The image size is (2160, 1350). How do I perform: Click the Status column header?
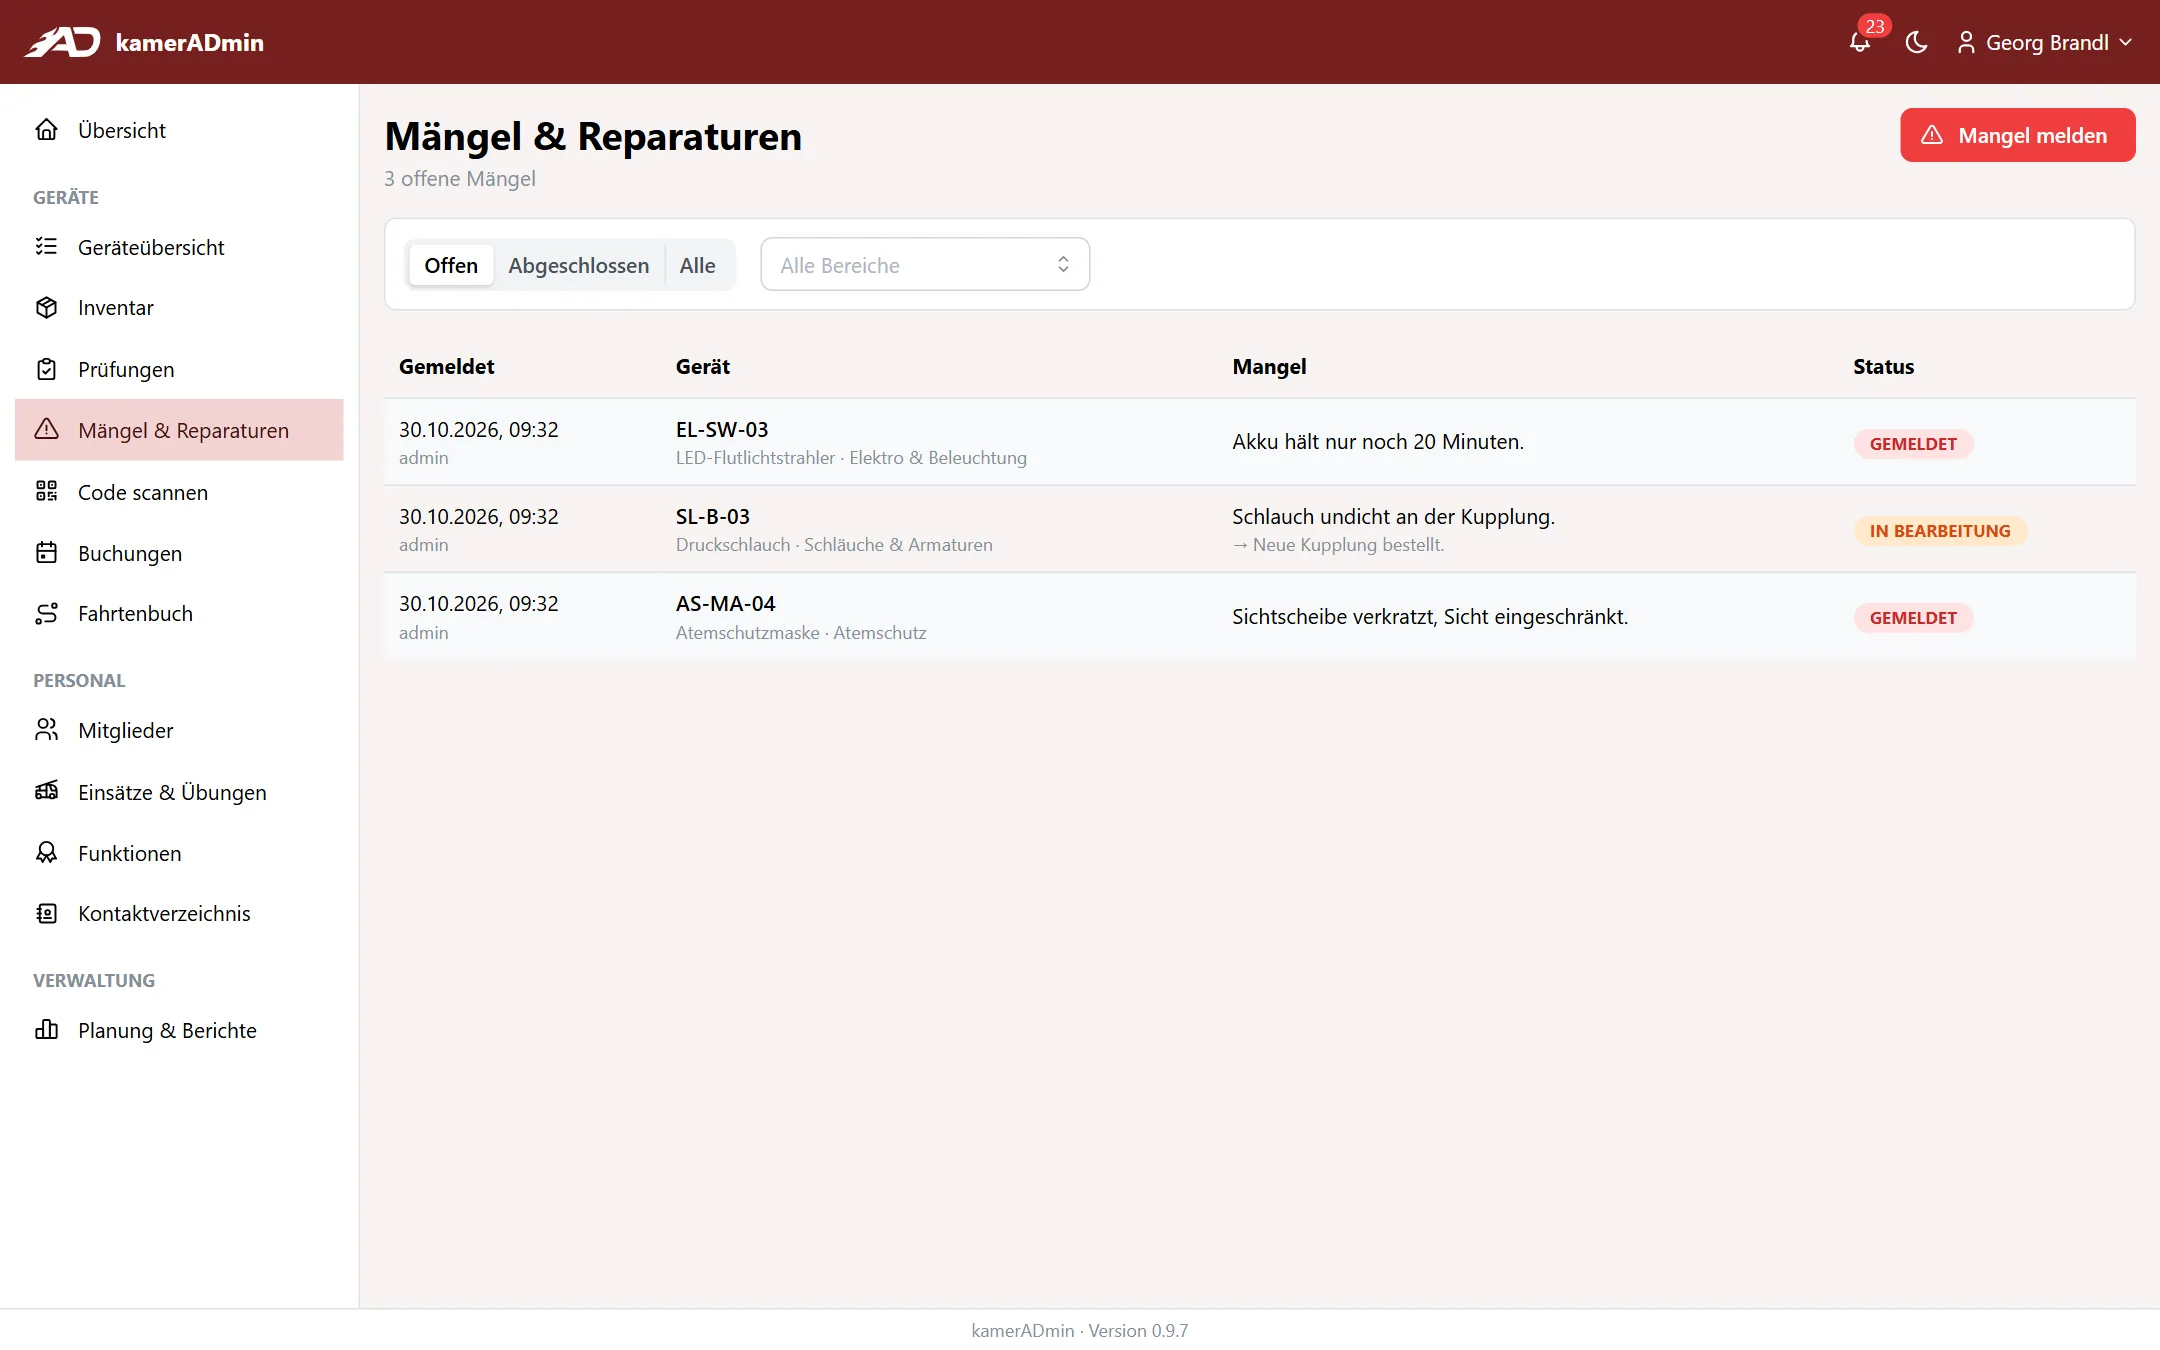(1883, 367)
